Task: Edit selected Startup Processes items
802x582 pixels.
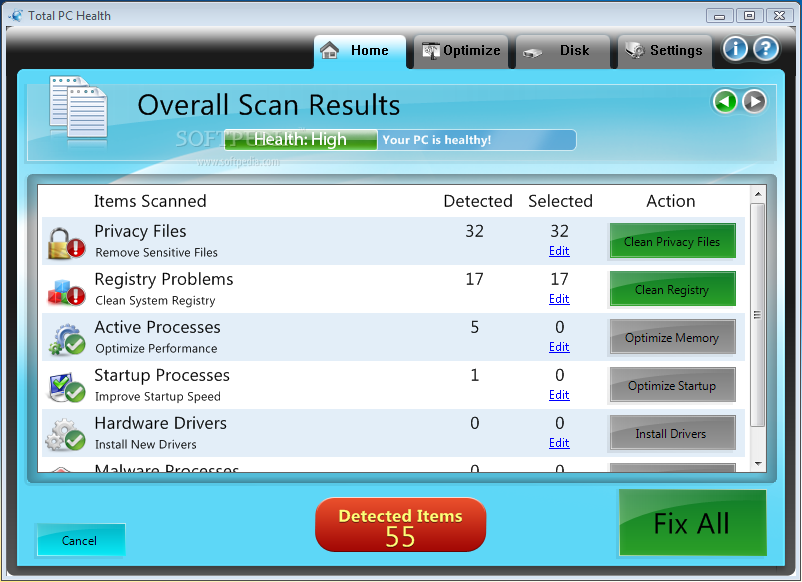Action: point(559,395)
